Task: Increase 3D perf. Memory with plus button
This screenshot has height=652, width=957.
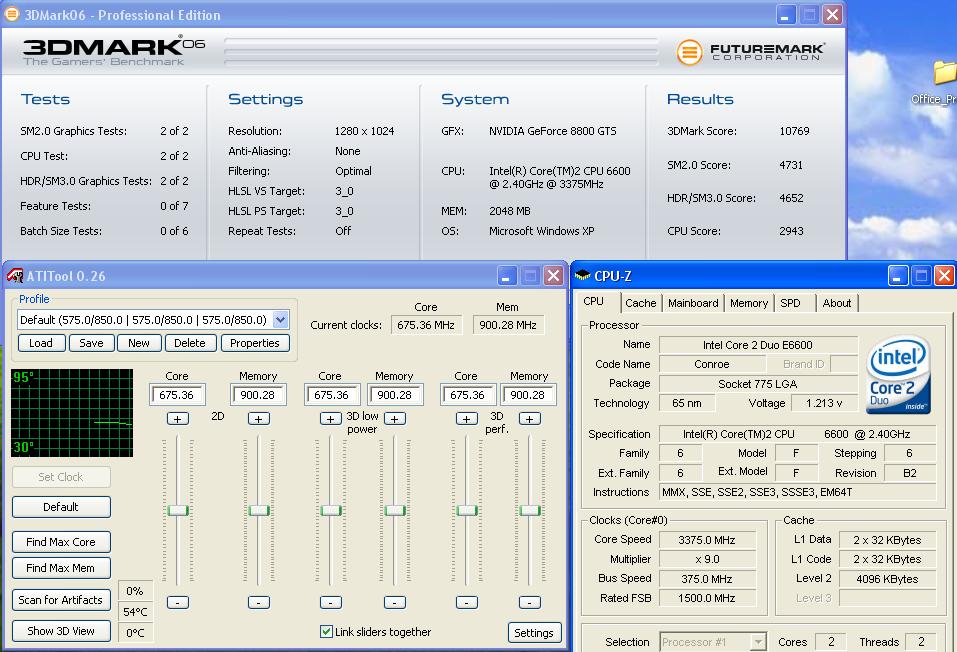Action: [530, 419]
